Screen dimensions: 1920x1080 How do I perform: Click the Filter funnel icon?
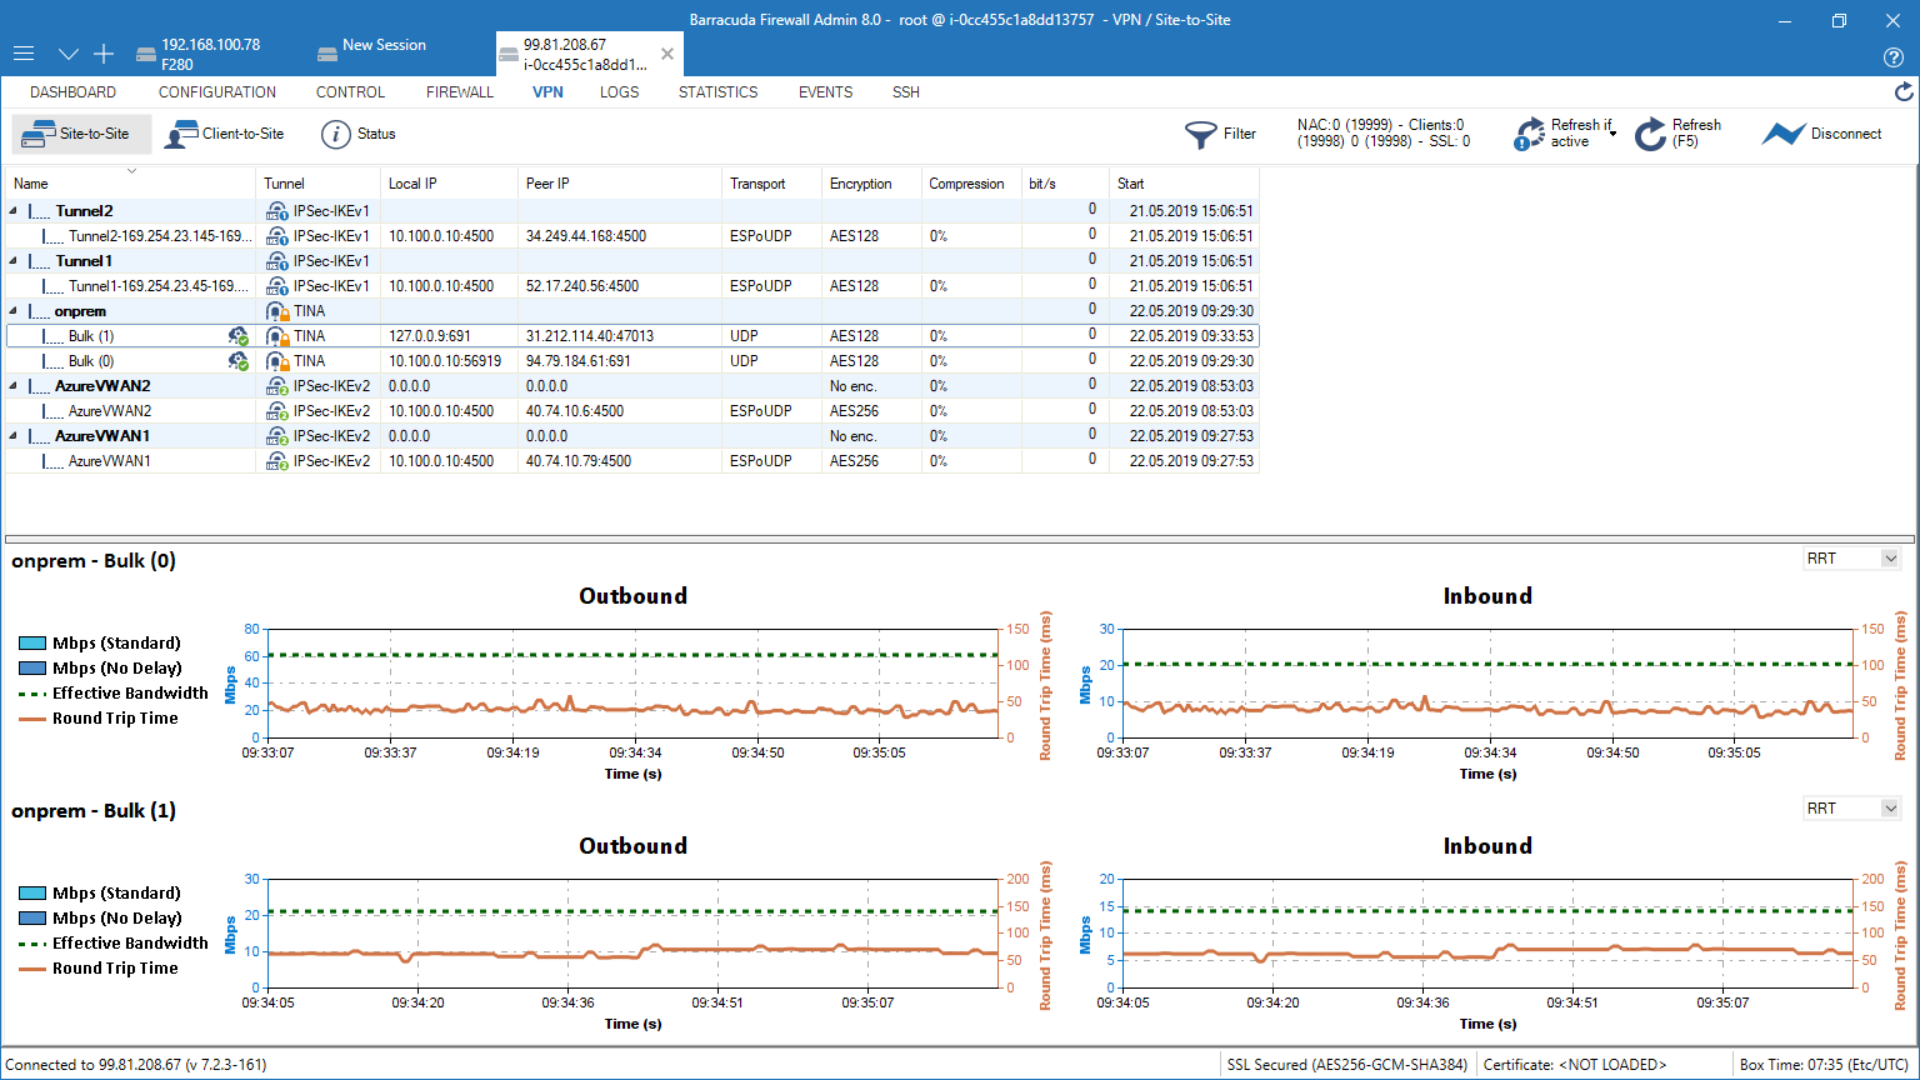(1200, 134)
